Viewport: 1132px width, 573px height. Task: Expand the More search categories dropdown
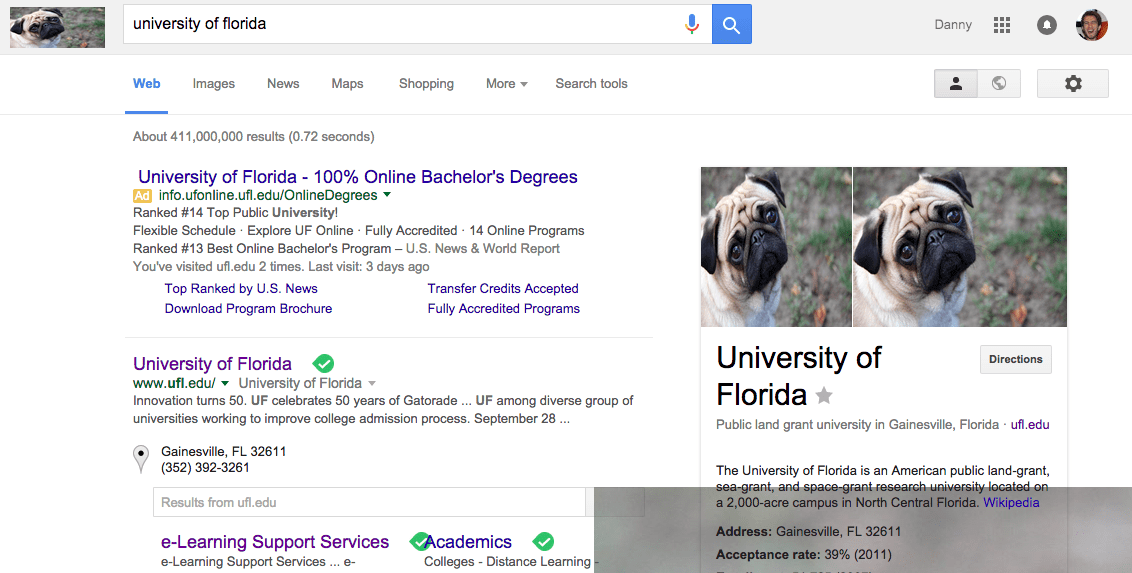(x=506, y=84)
